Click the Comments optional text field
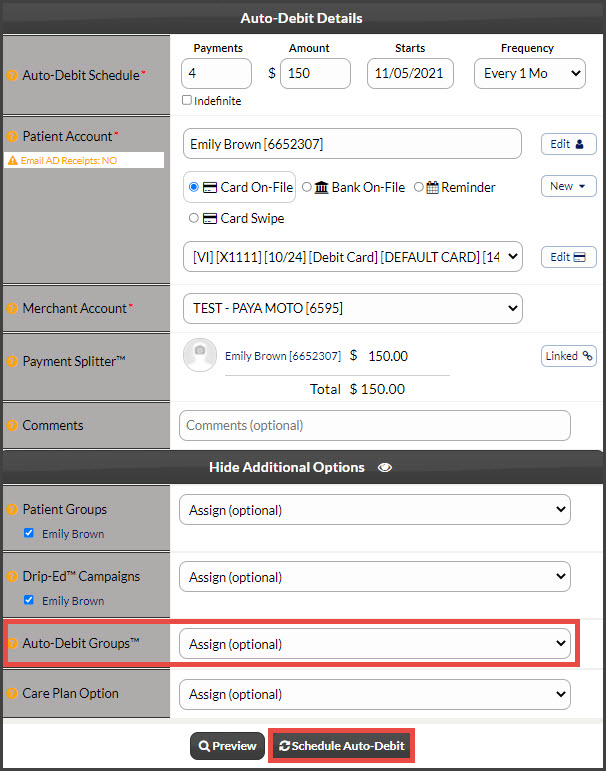The width and height of the screenshot is (606, 771). point(375,425)
